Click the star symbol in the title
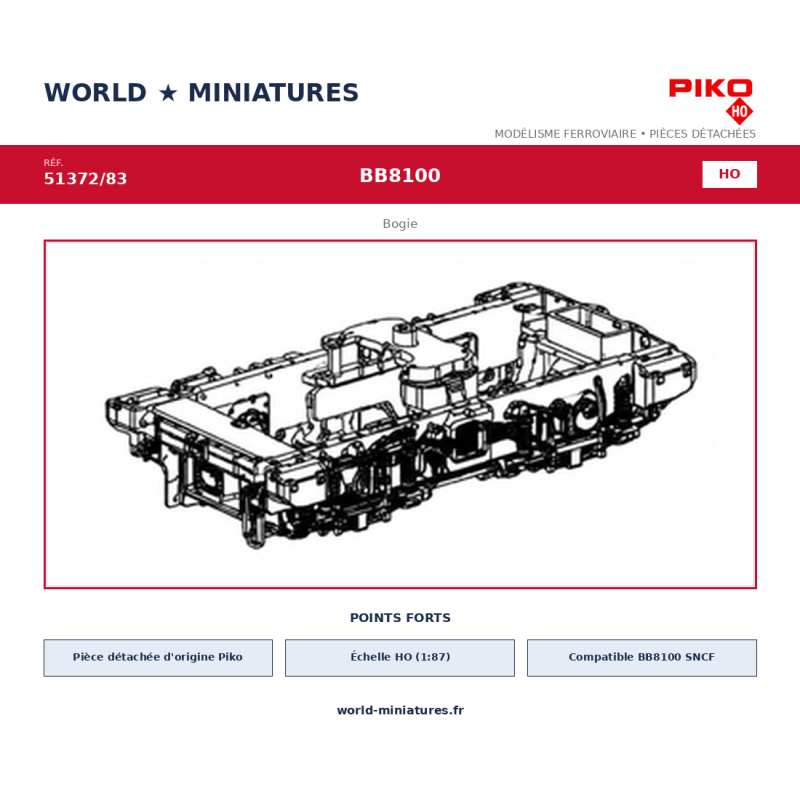The image size is (800, 800). [x=168, y=93]
